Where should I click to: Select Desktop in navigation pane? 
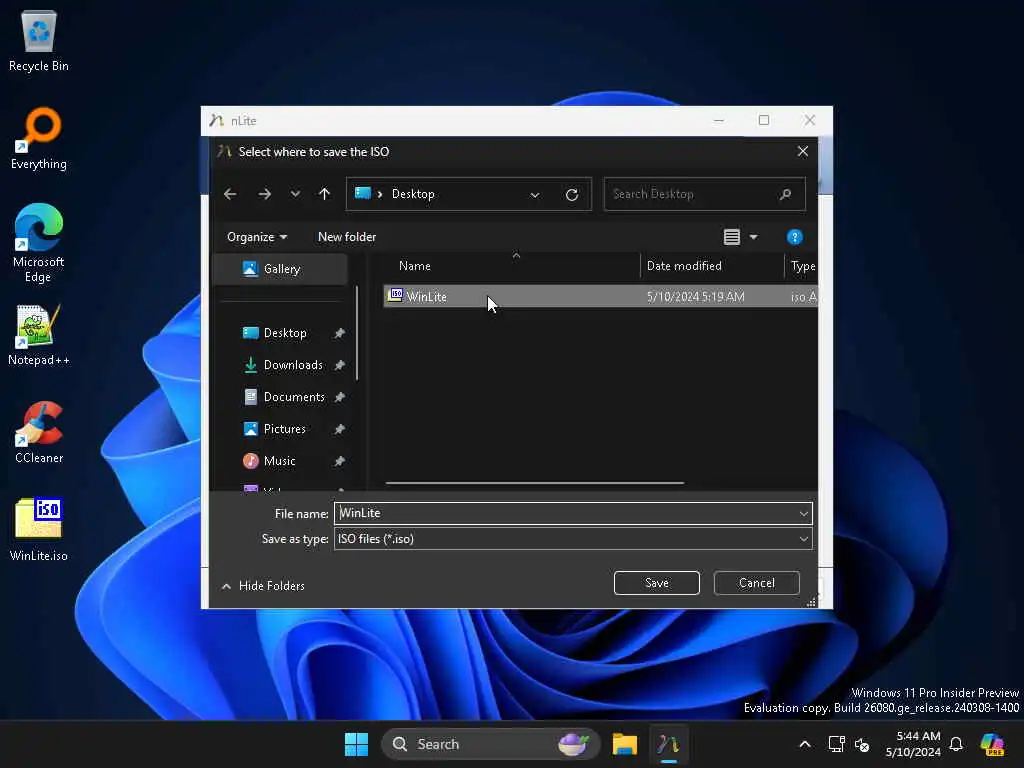pyautogui.click(x=285, y=333)
